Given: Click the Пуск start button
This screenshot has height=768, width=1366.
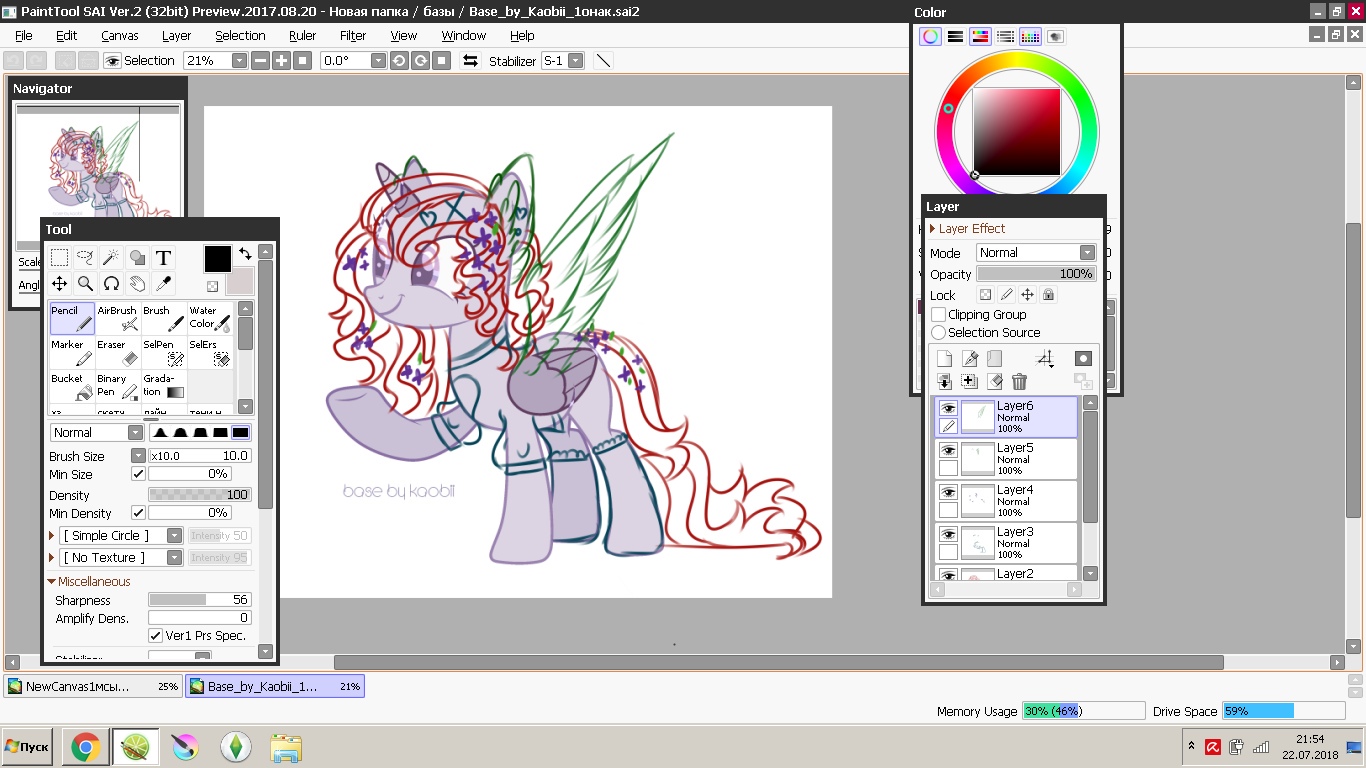Looking at the screenshot, I should pyautogui.click(x=27, y=747).
